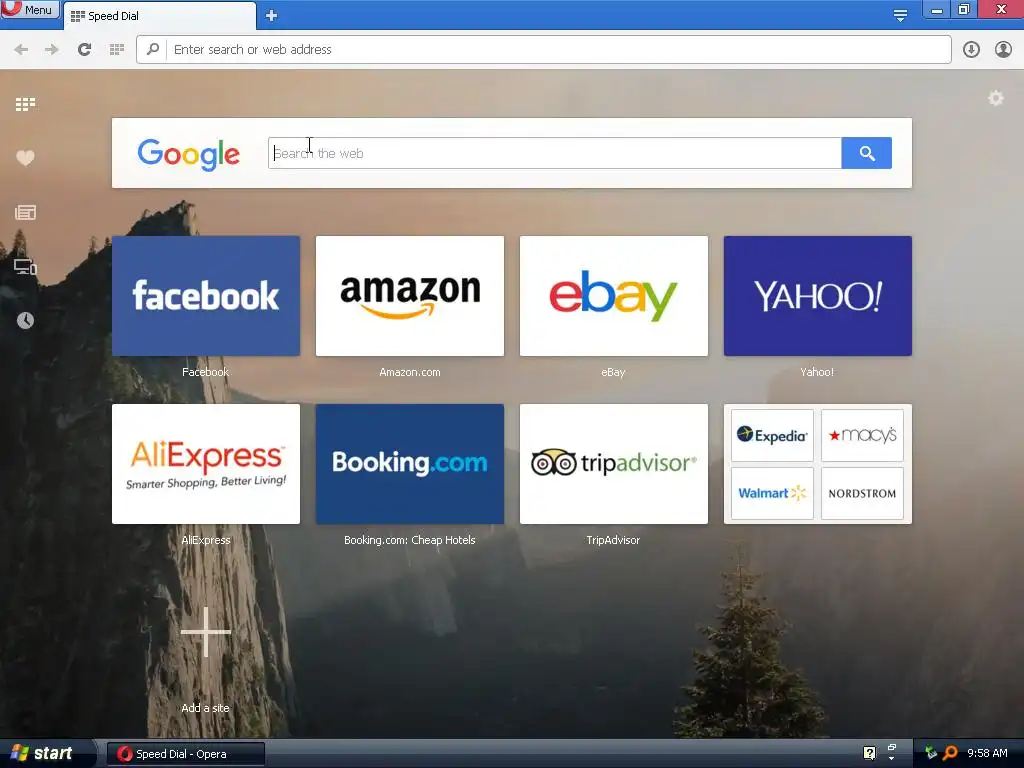
Task: Open Nordstrom in the folder tile
Action: (862, 493)
